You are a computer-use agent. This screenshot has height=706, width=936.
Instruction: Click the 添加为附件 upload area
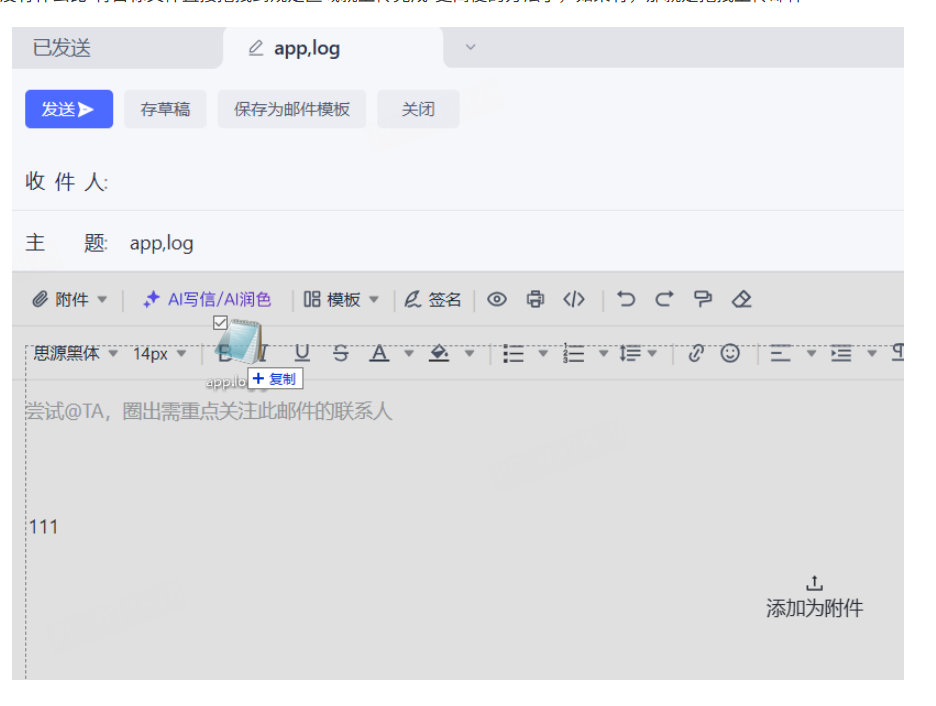pos(814,597)
